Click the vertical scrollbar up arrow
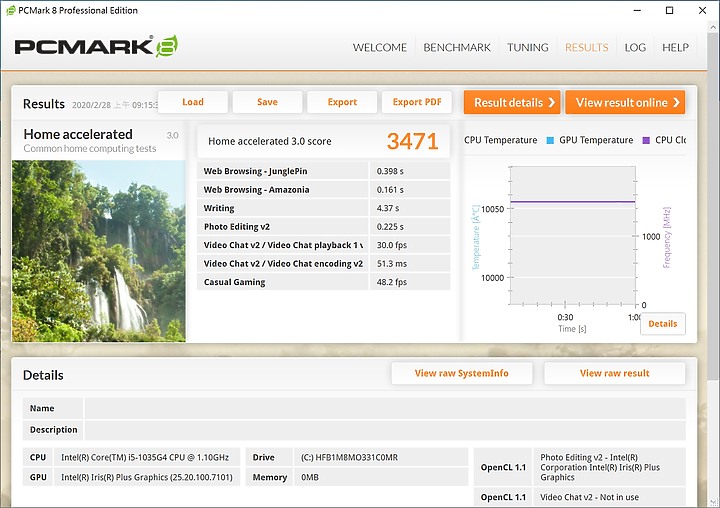 tap(713, 28)
